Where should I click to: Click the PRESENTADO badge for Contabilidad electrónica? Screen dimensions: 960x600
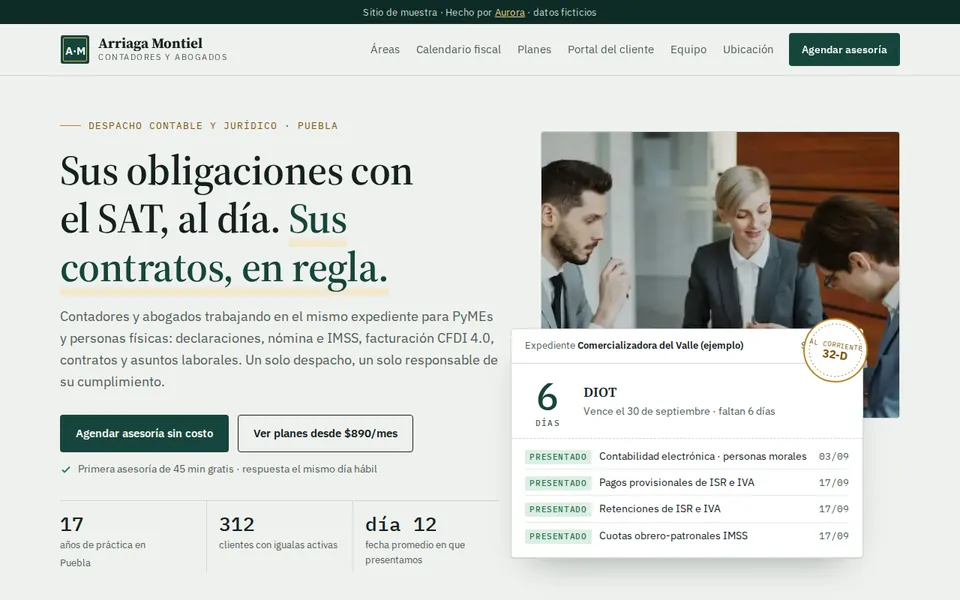tap(558, 457)
